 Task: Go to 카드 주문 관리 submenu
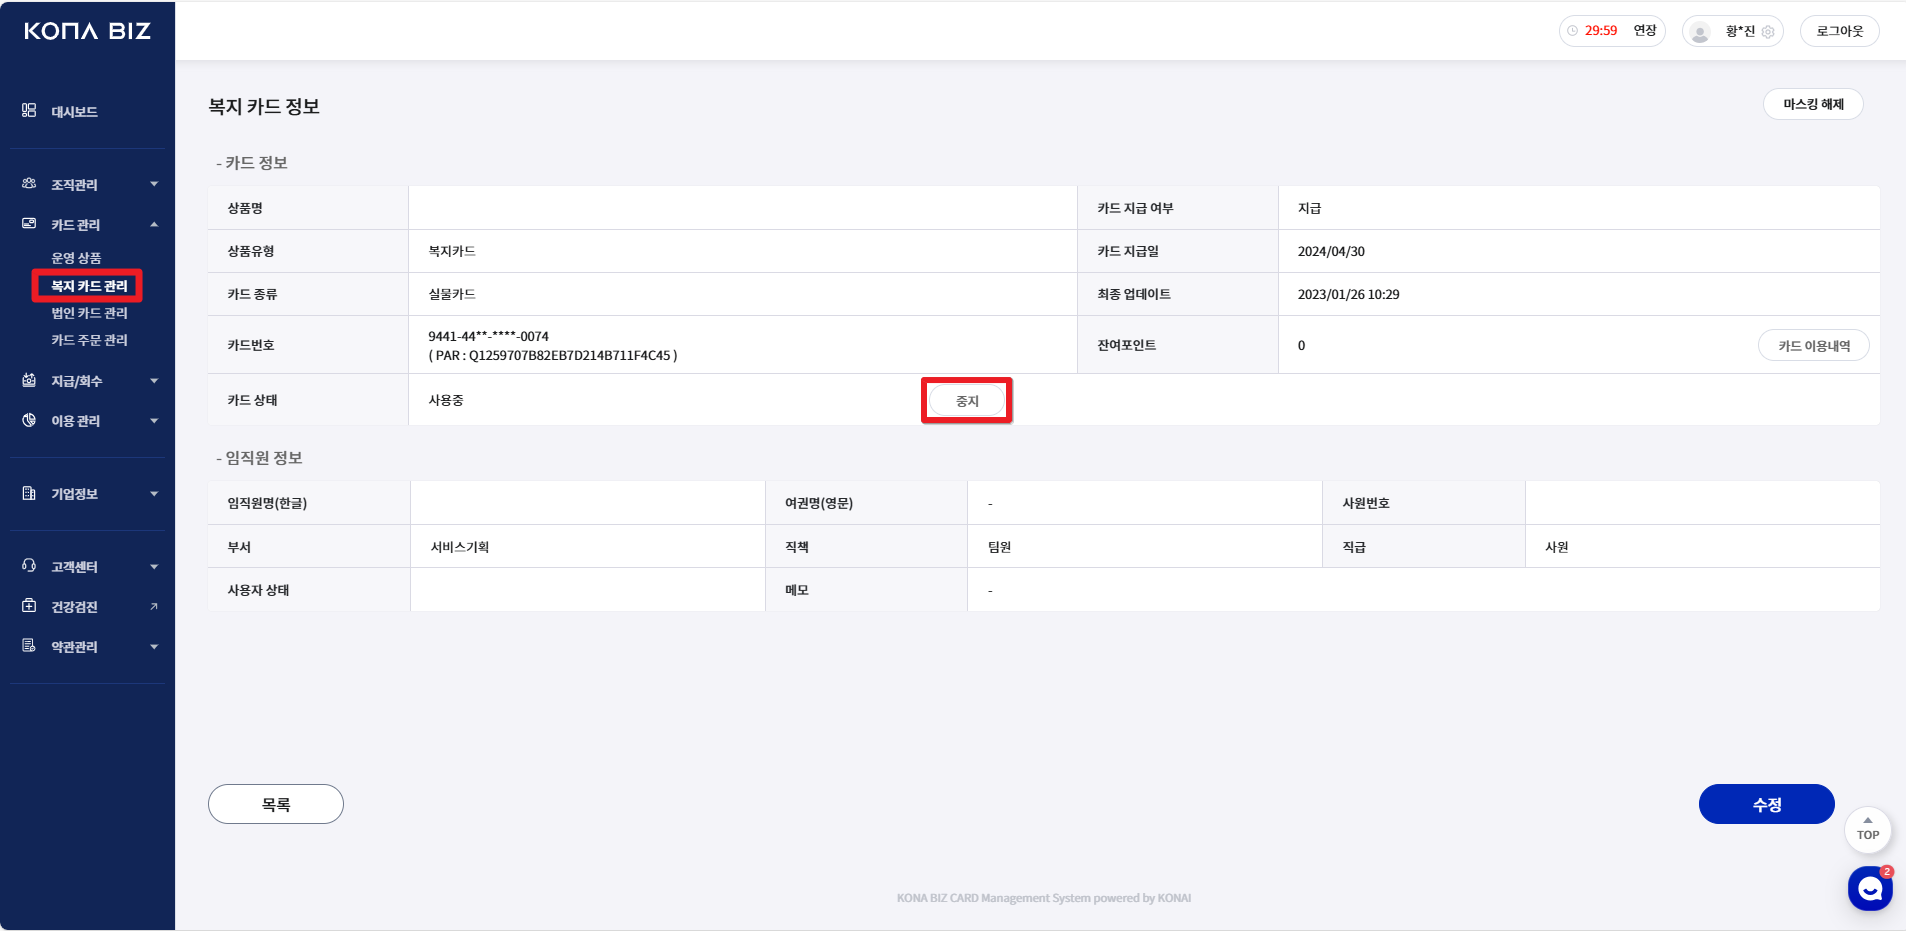pos(89,340)
